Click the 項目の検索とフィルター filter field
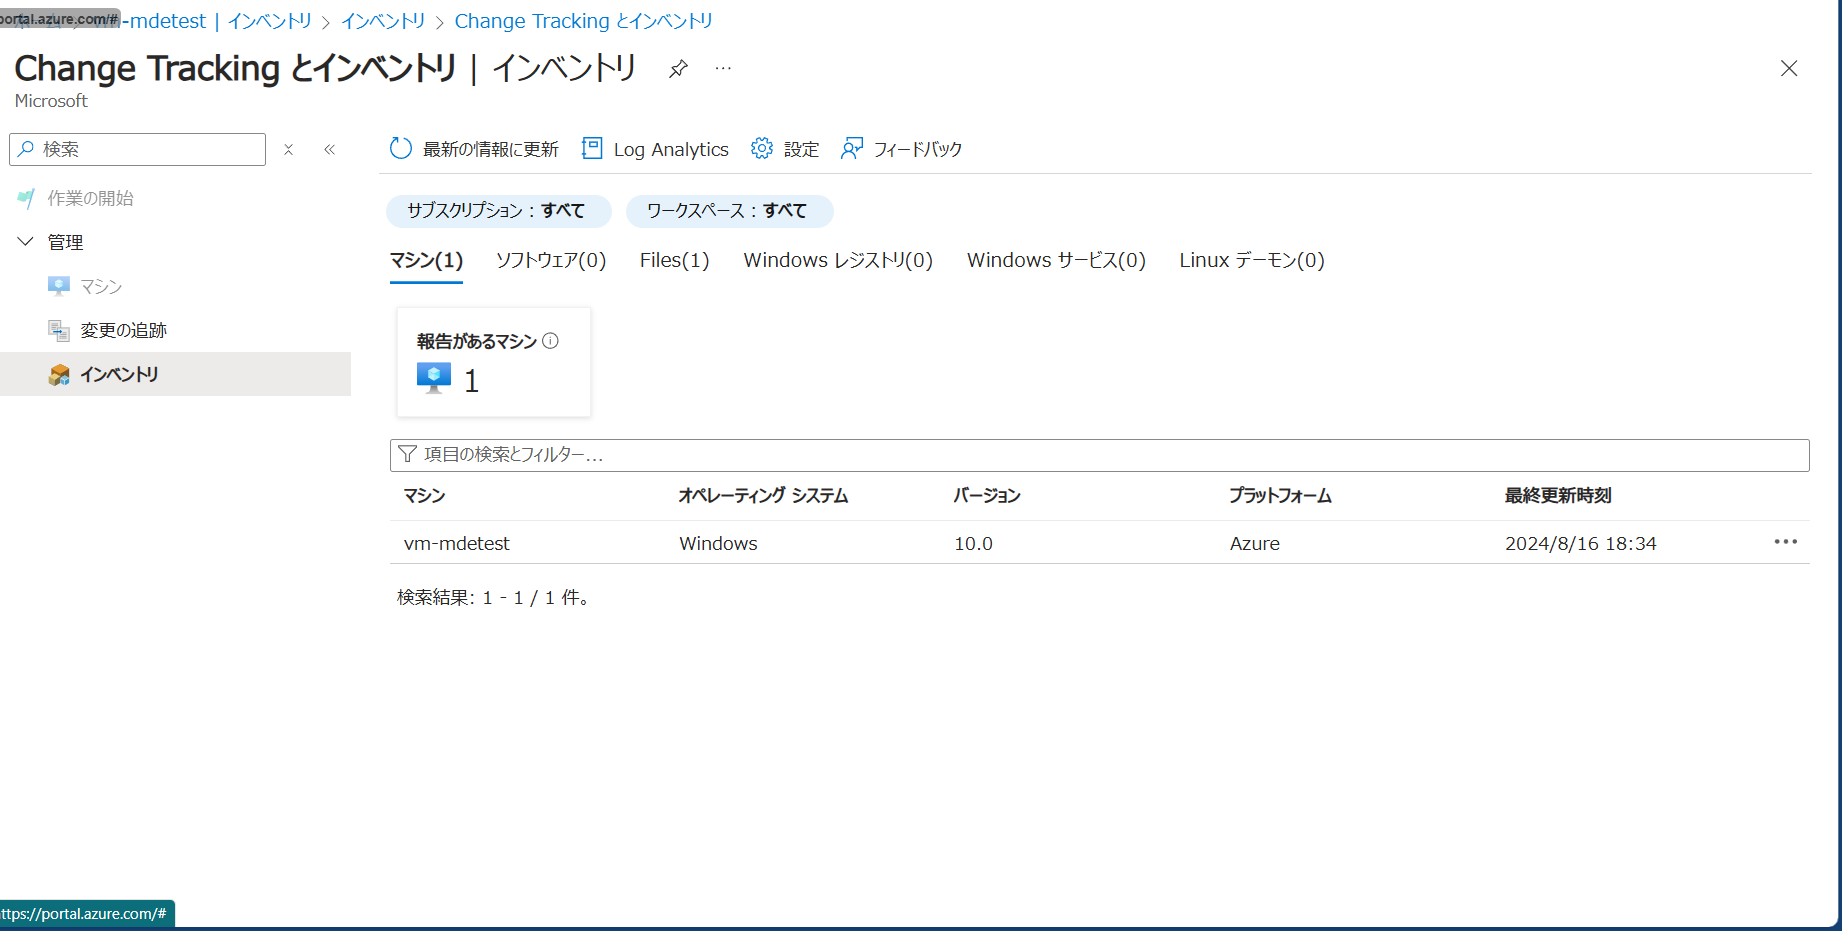1842x931 pixels. [1098, 455]
